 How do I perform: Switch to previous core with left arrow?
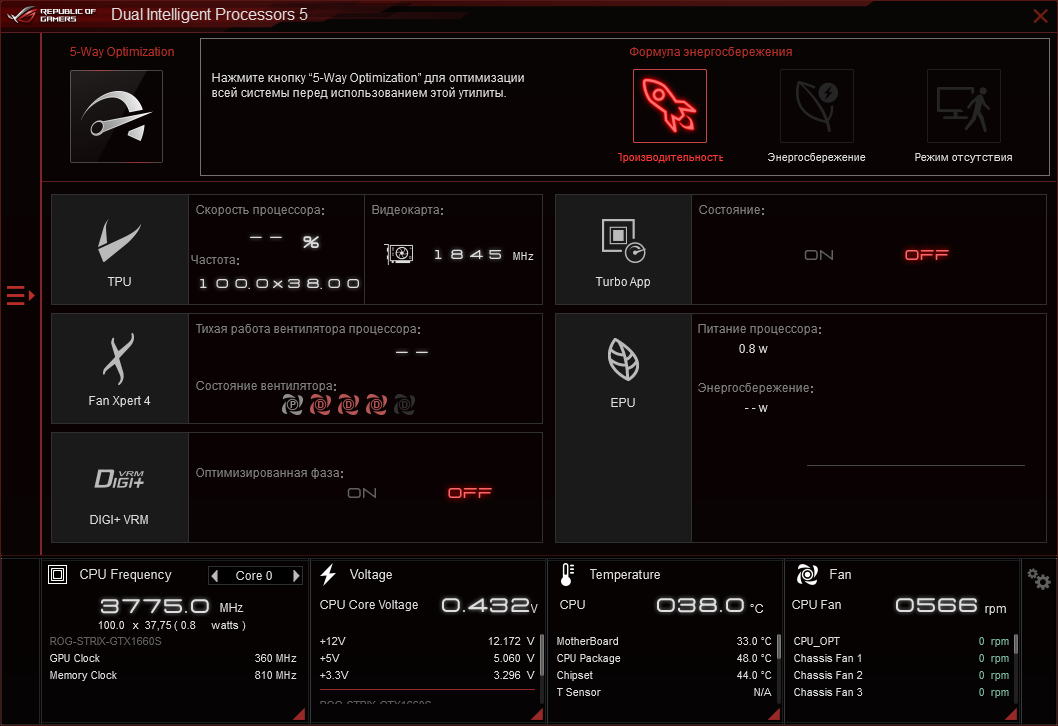(215, 576)
